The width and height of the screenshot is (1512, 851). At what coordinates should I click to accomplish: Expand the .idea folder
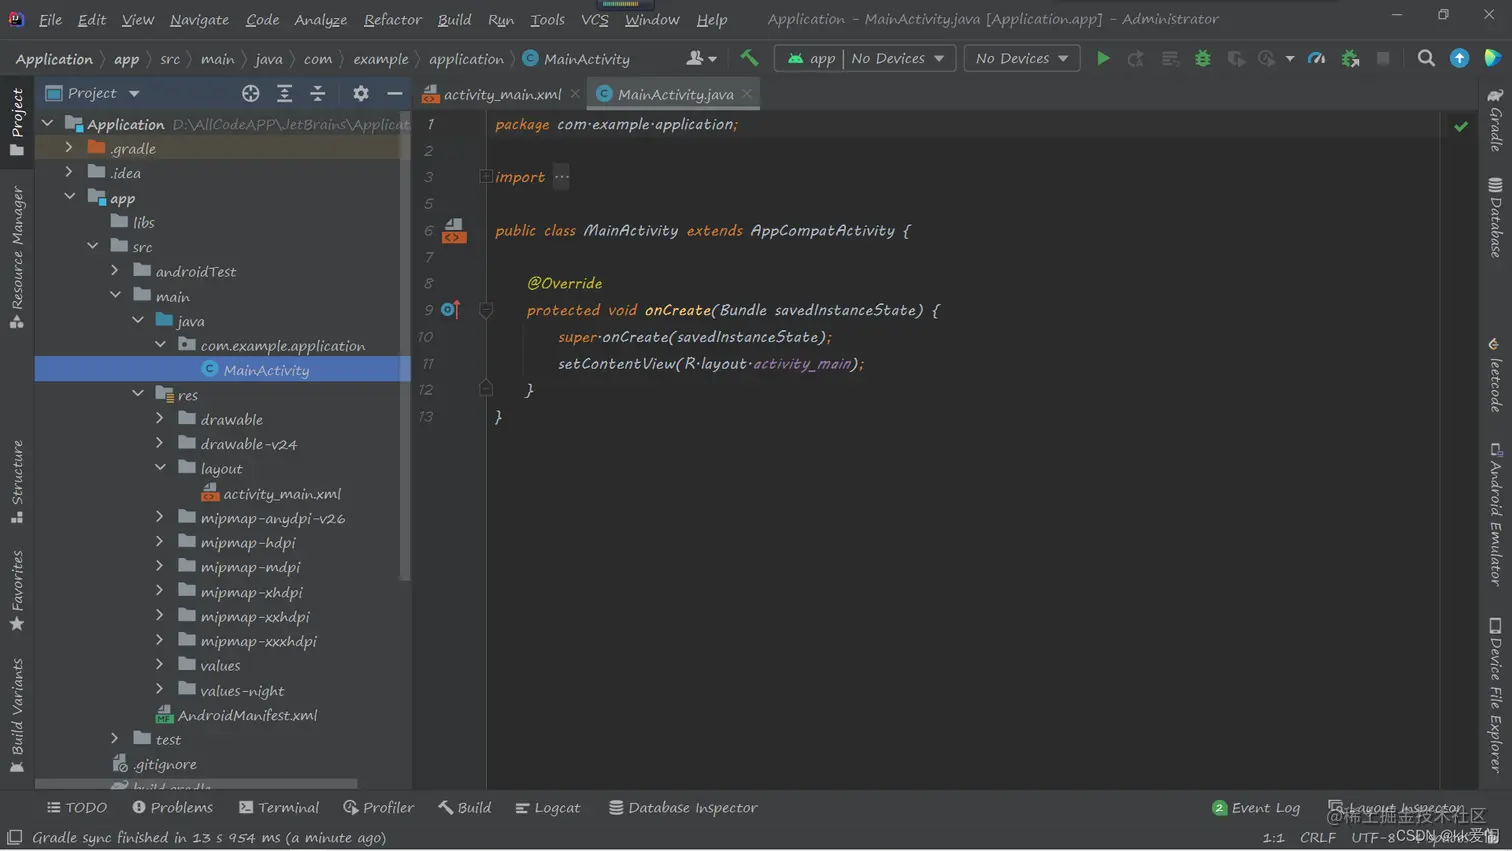point(69,172)
